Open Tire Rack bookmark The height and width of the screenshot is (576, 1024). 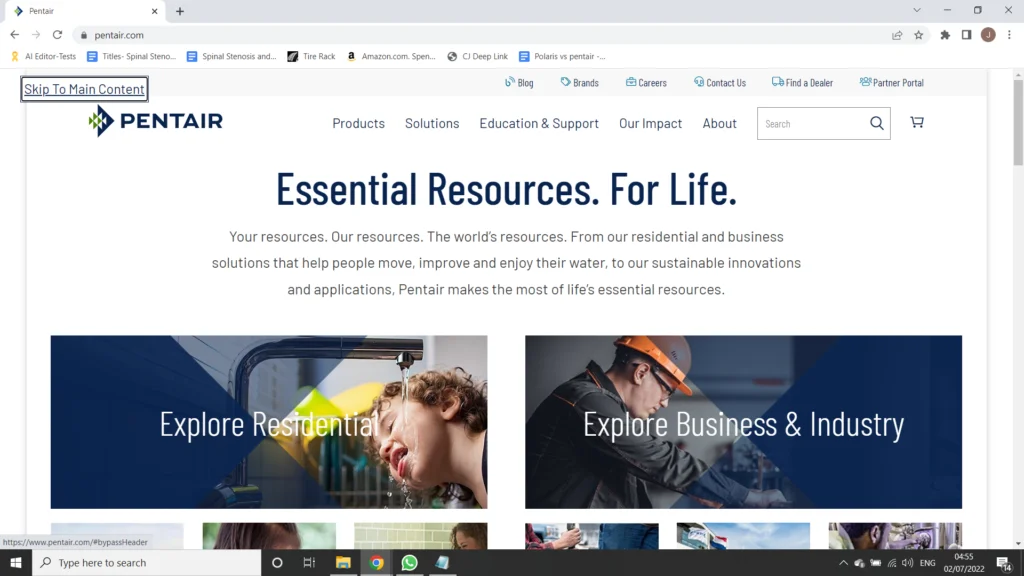(x=312, y=56)
